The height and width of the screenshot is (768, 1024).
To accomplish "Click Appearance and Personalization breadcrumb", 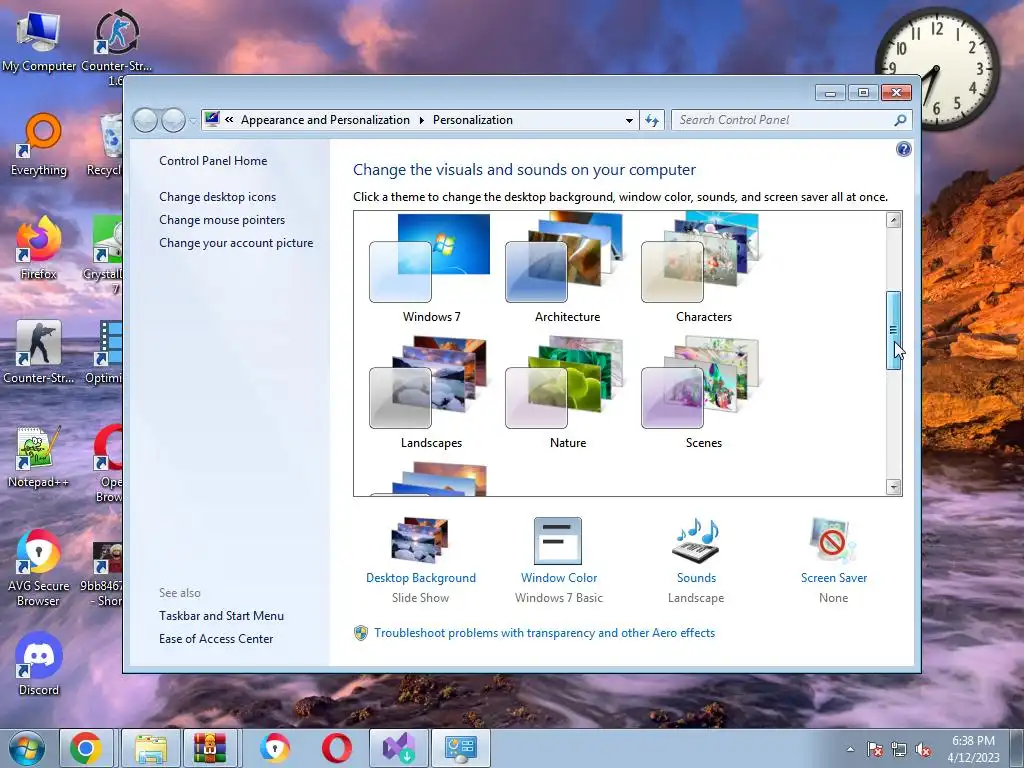I will coord(325,120).
